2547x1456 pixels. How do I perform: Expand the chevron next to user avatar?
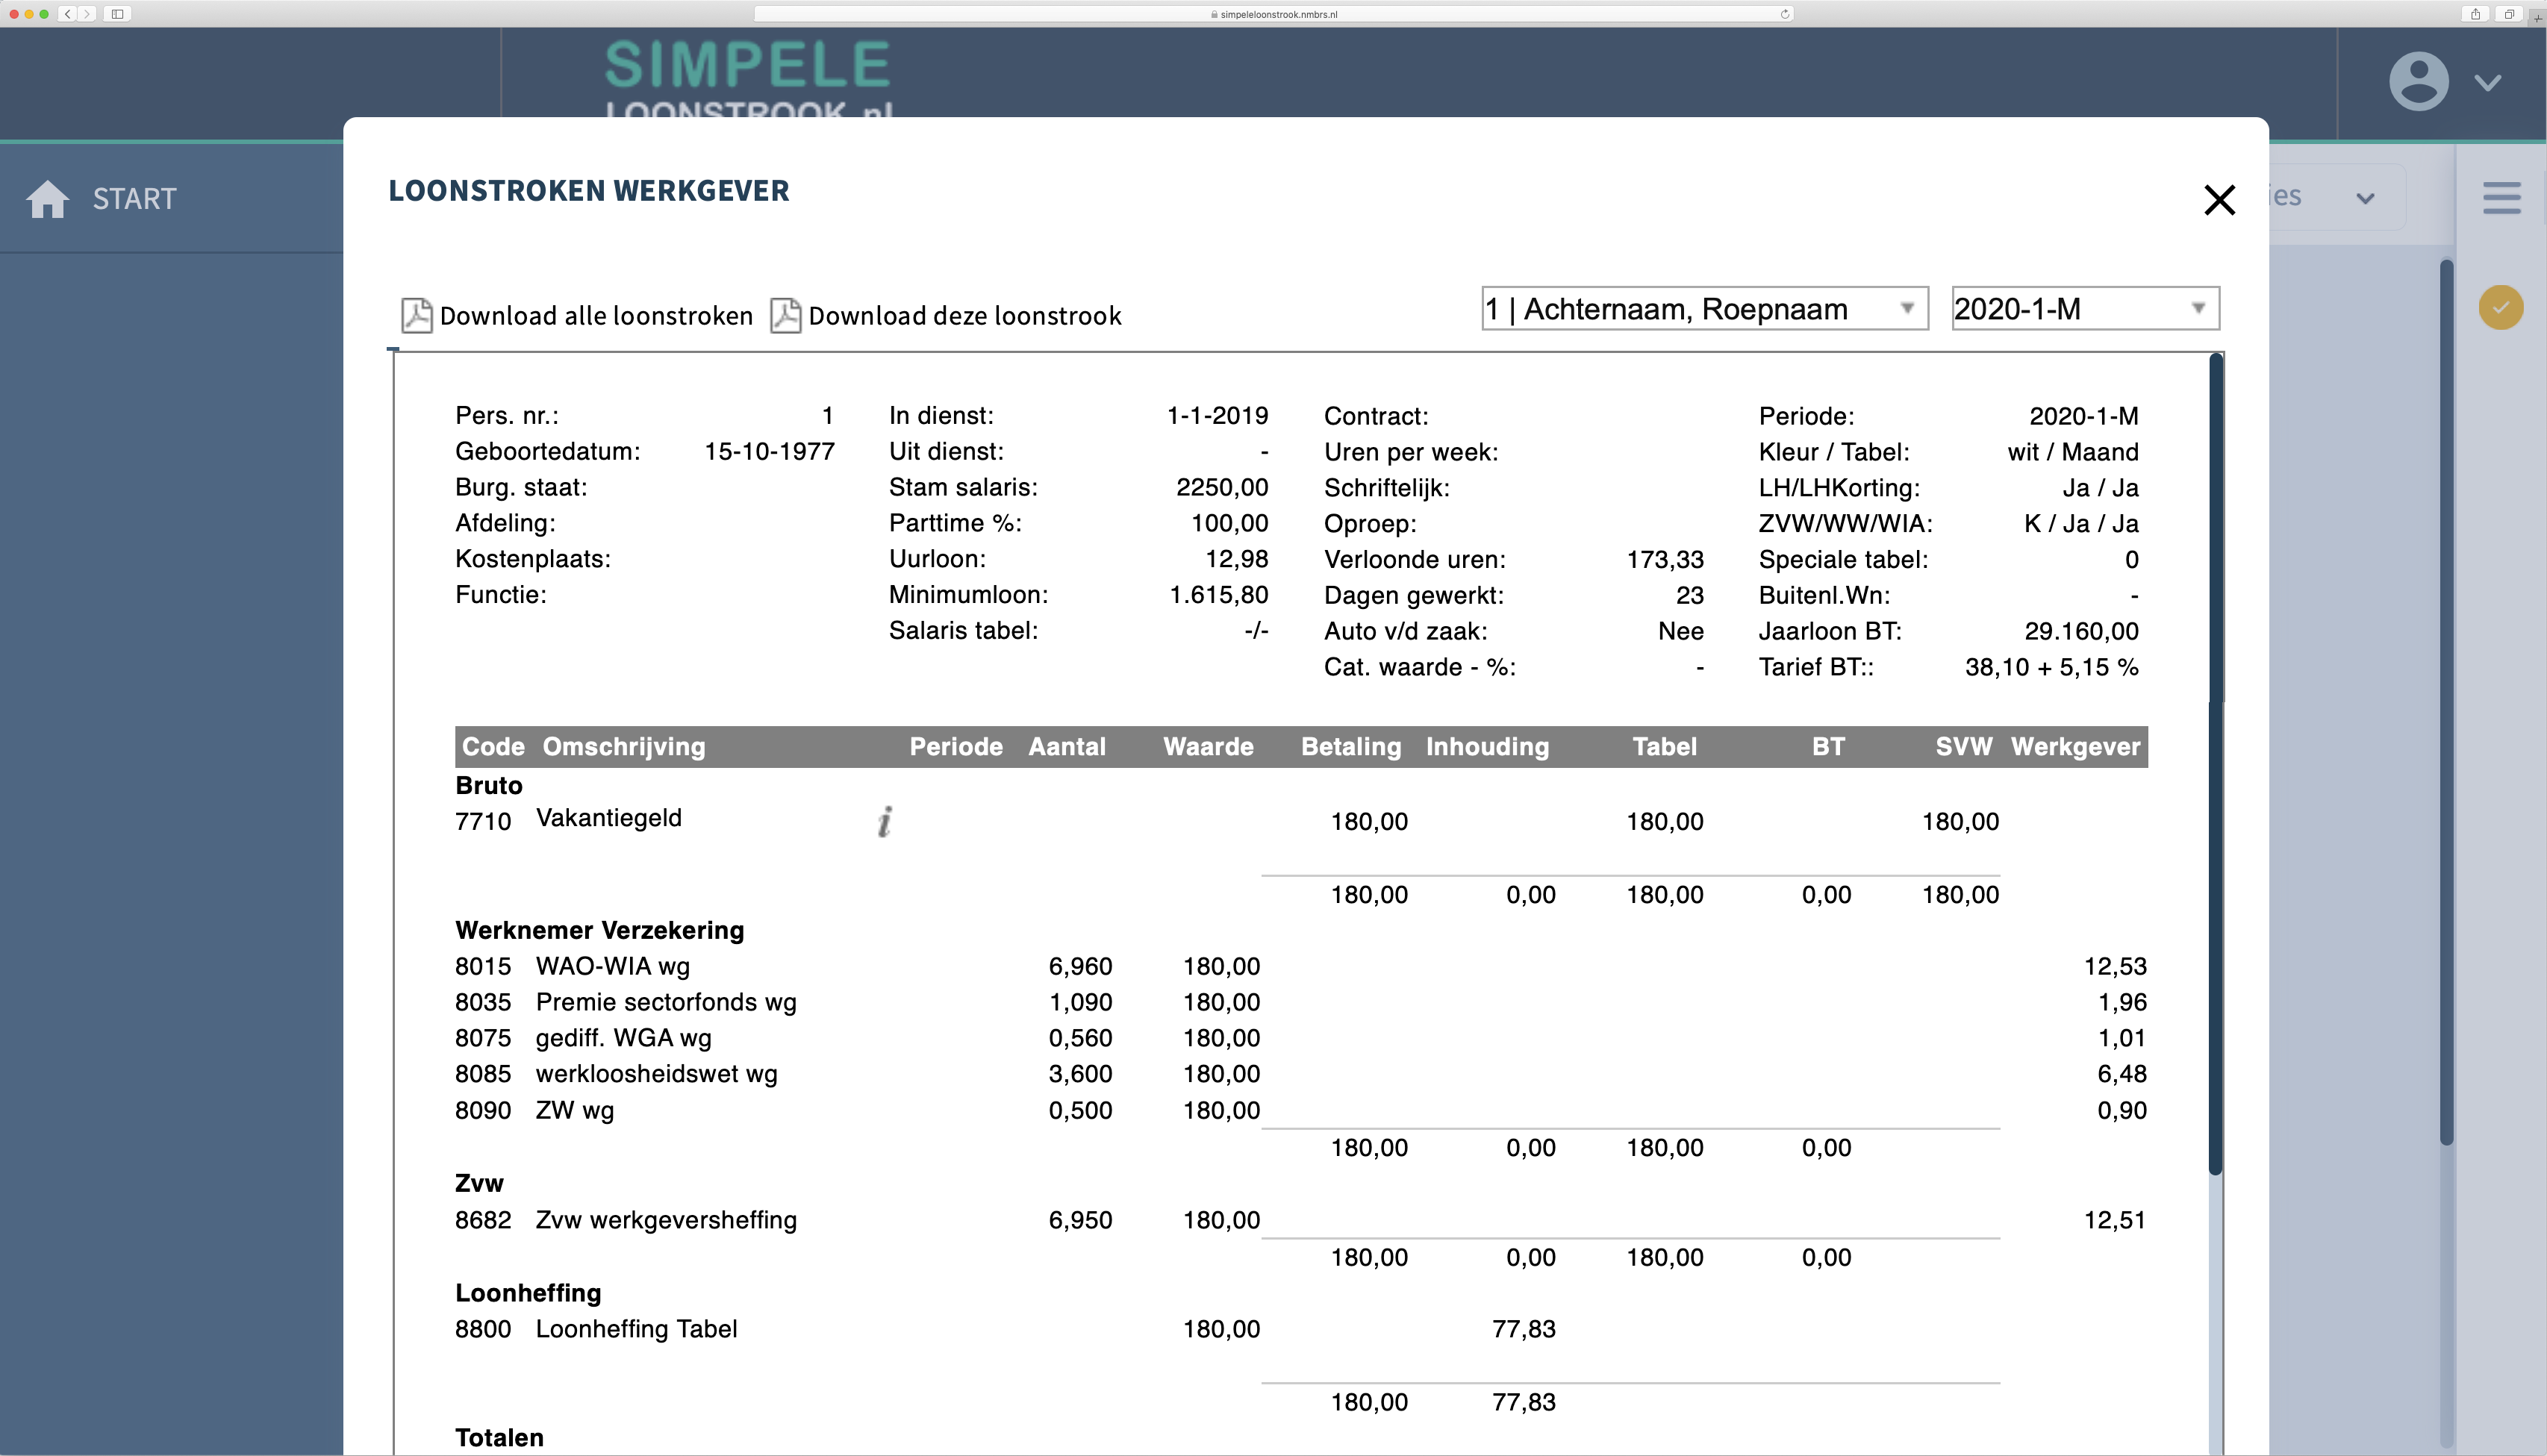tap(2488, 83)
